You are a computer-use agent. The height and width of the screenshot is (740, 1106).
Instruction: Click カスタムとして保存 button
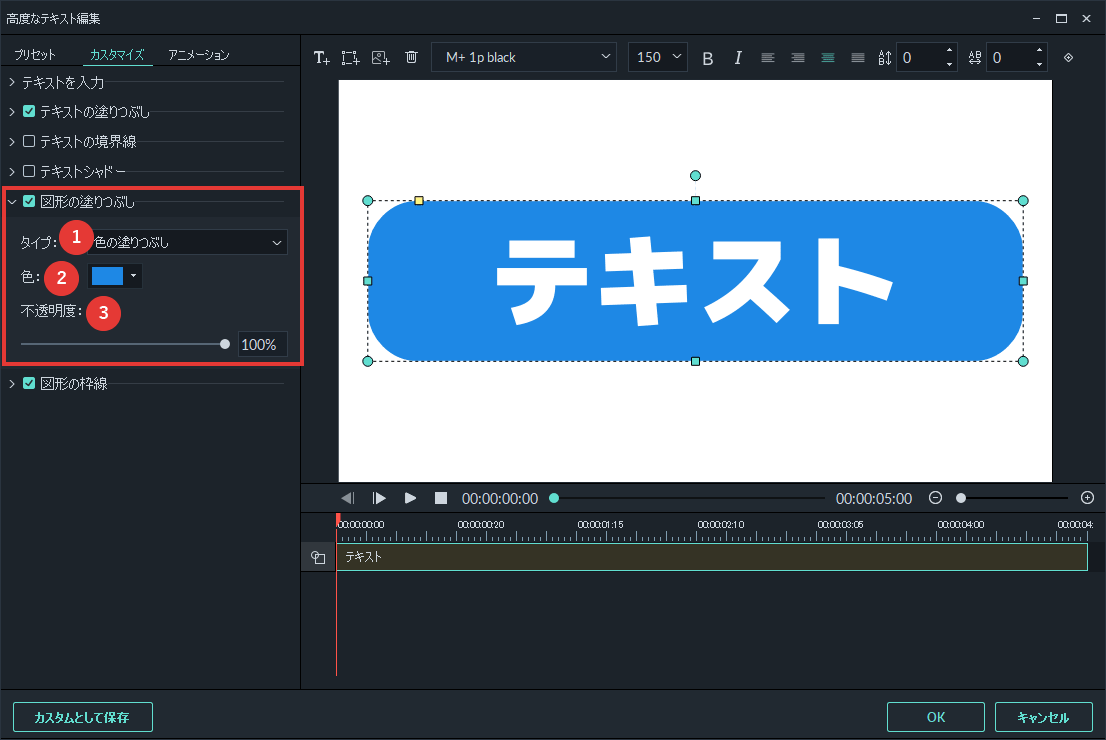(x=83, y=717)
